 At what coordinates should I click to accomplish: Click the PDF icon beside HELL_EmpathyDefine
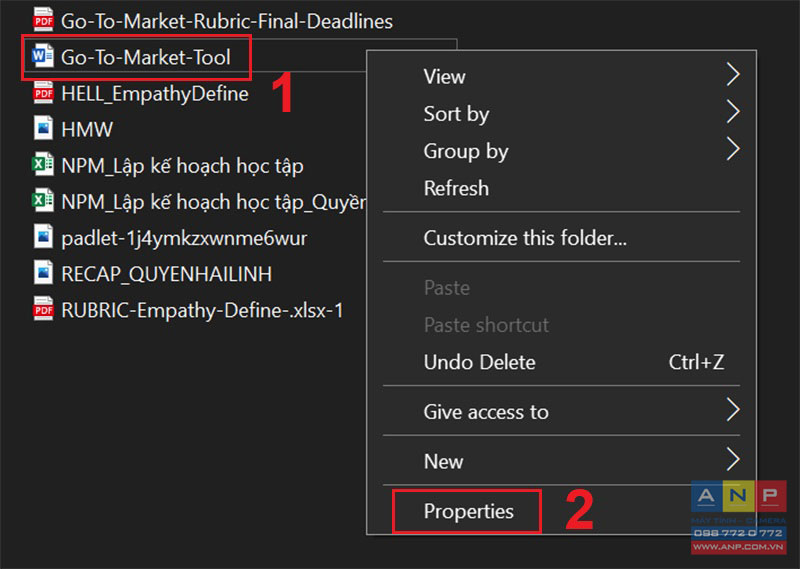pos(43,93)
